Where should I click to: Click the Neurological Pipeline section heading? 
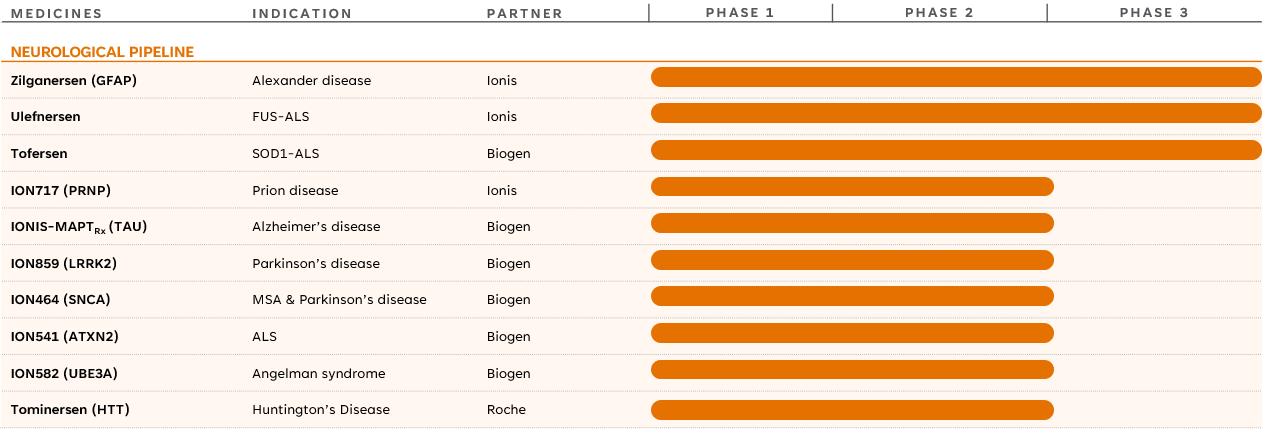pos(102,52)
